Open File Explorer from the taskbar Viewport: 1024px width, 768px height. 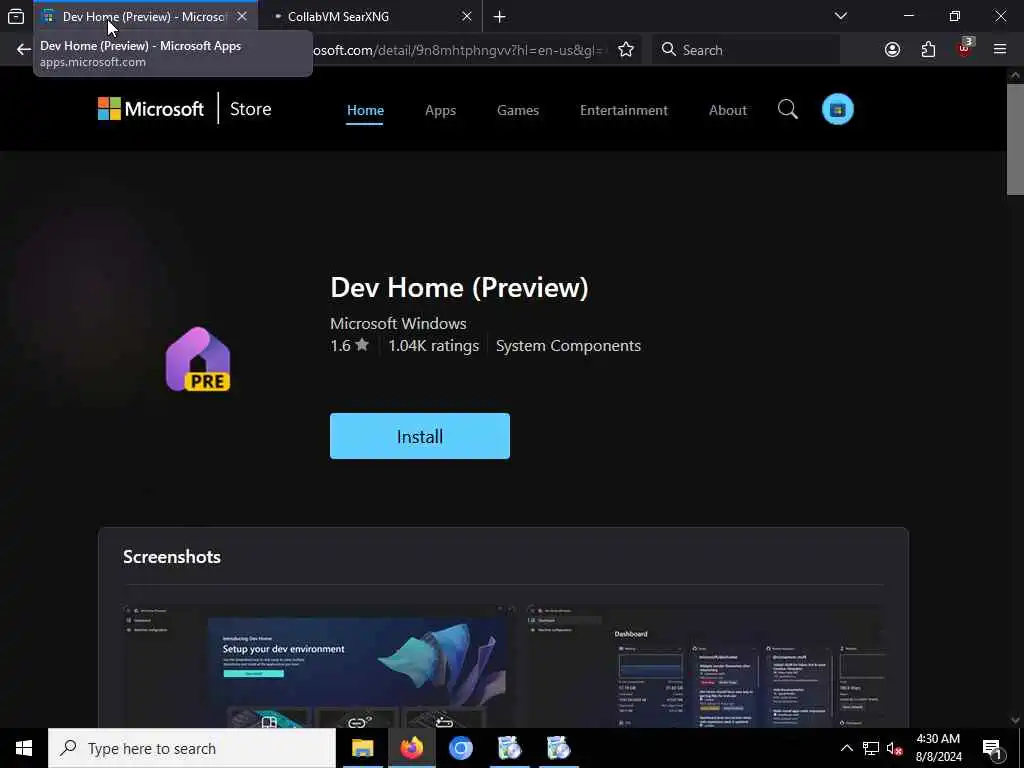pyautogui.click(x=362, y=748)
